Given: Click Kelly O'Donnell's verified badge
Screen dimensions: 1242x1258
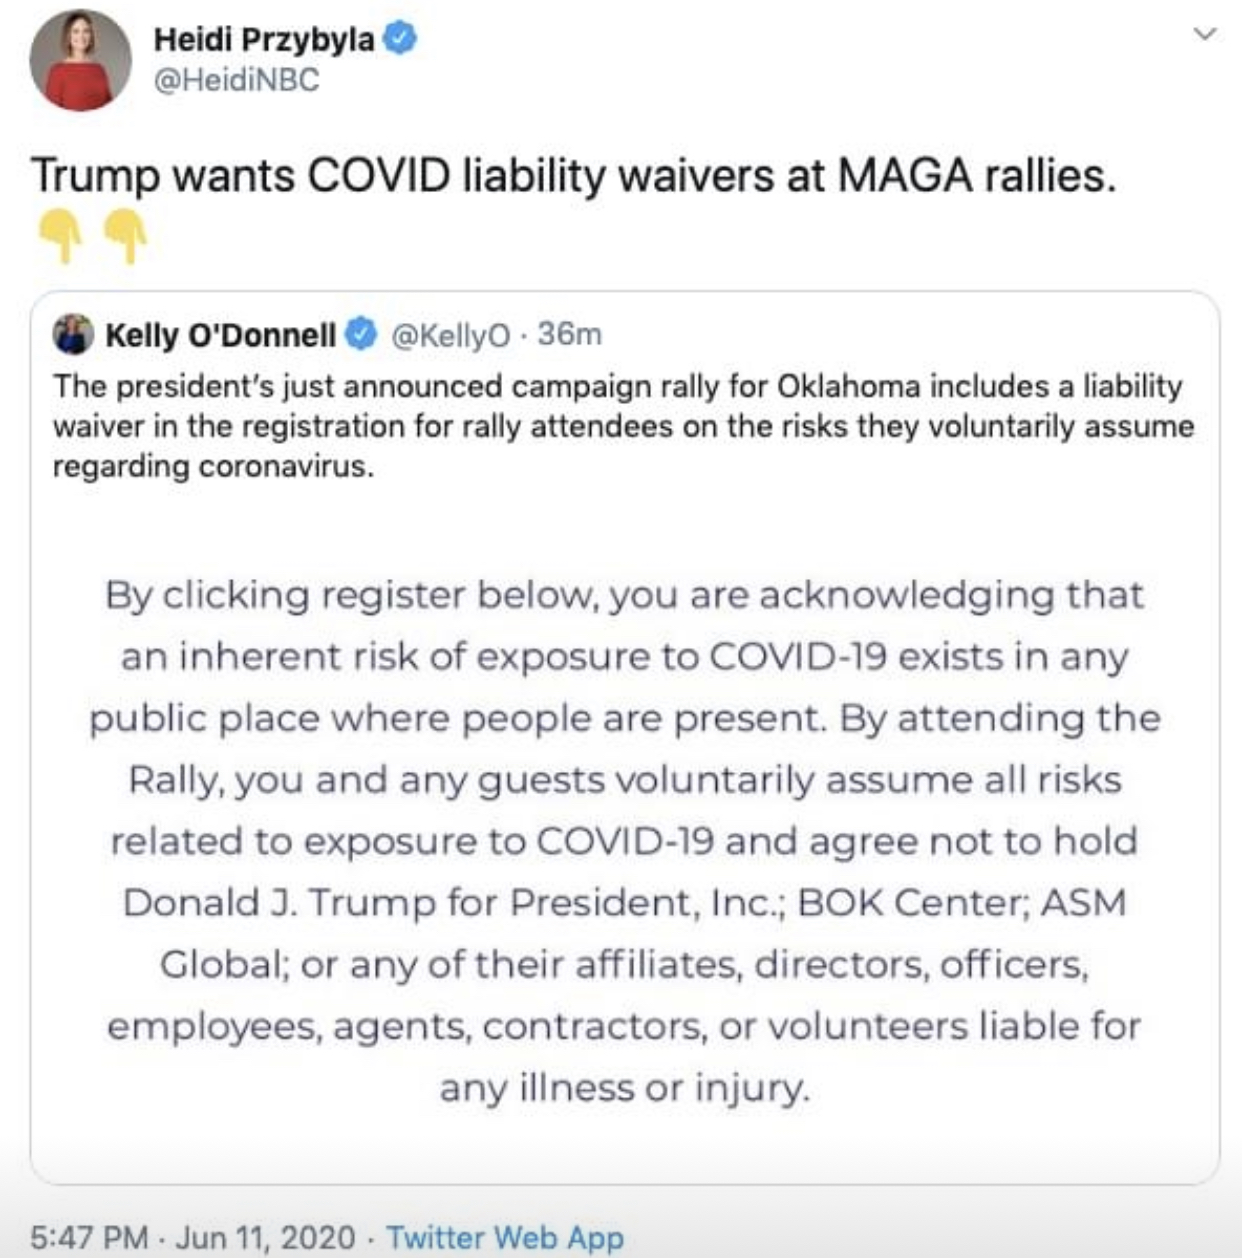Looking at the screenshot, I should click(x=361, y=334).
